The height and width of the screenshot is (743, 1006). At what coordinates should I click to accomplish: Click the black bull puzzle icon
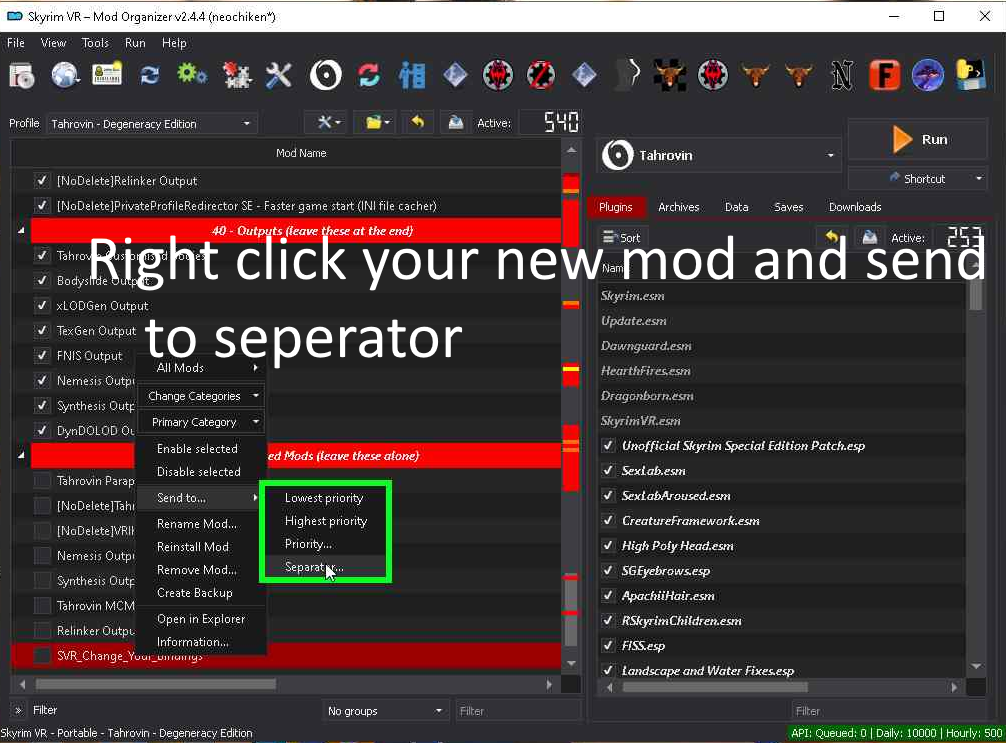point(669,75)
